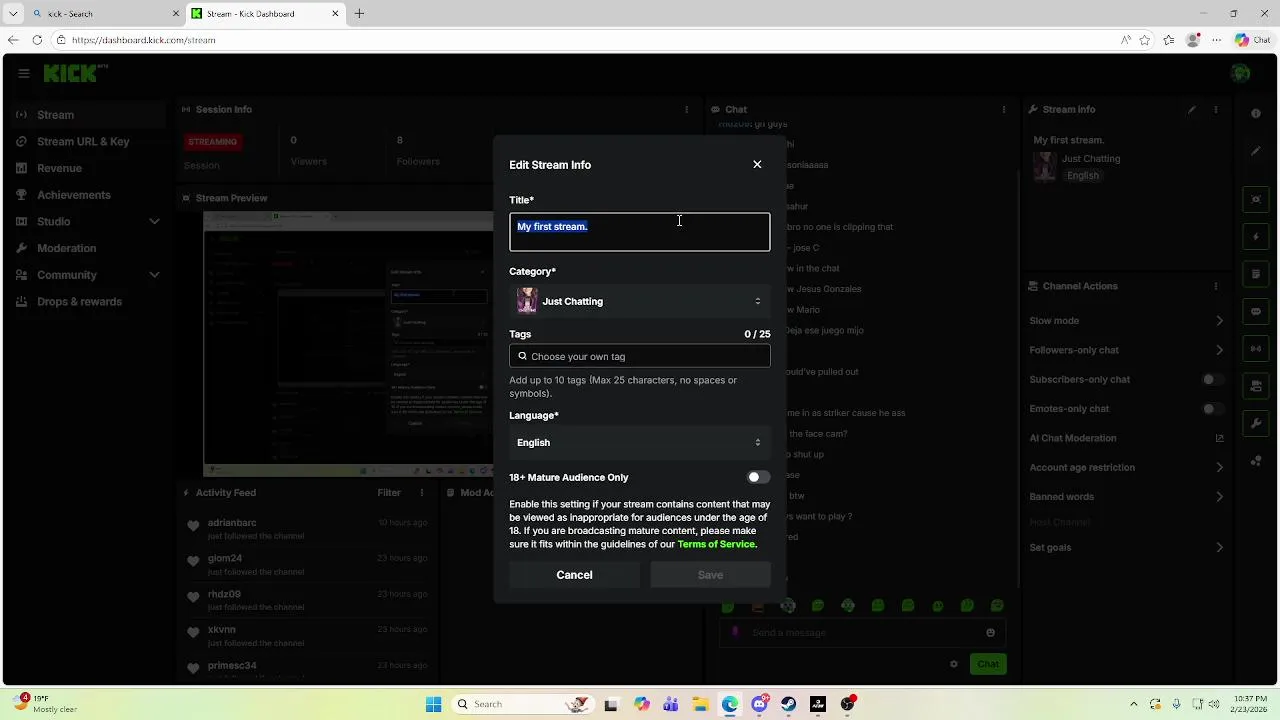
Task: Open File Explorer from the taskbar
Action: (700, 704)
